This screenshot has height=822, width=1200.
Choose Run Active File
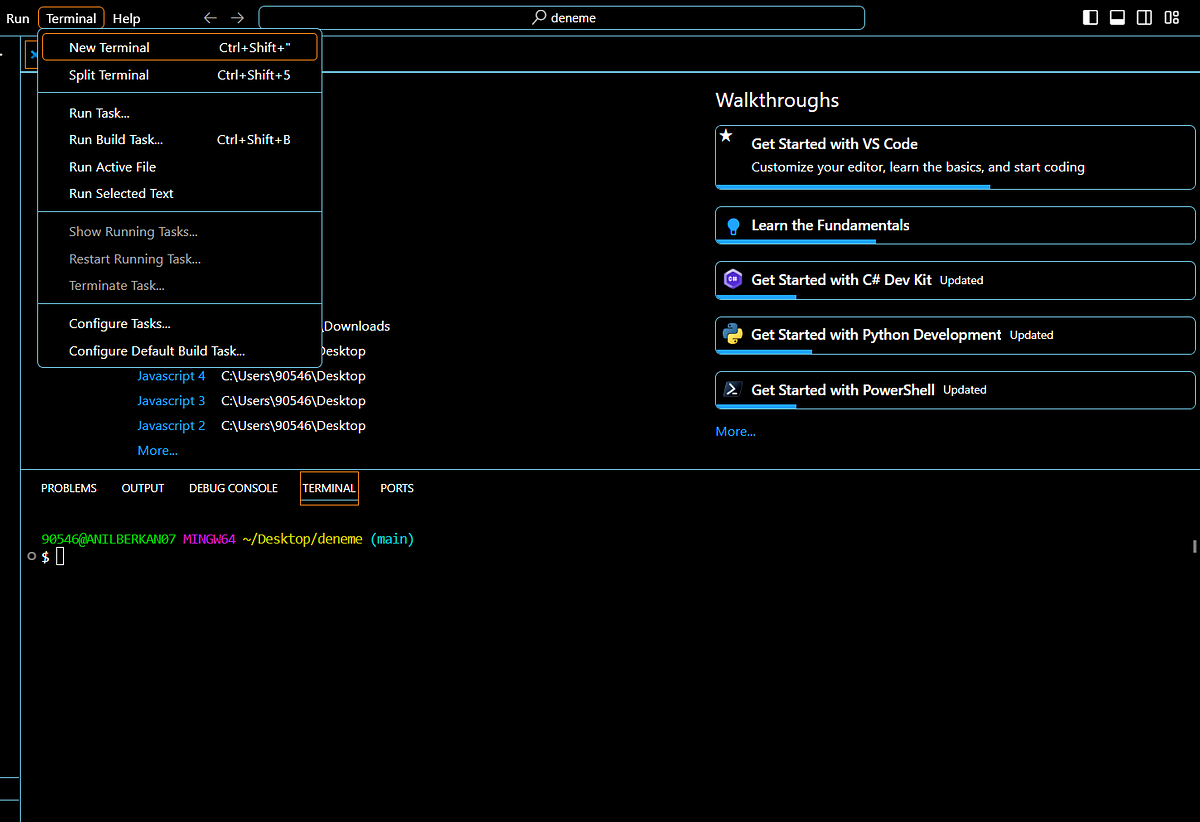(x=180, y=167)
